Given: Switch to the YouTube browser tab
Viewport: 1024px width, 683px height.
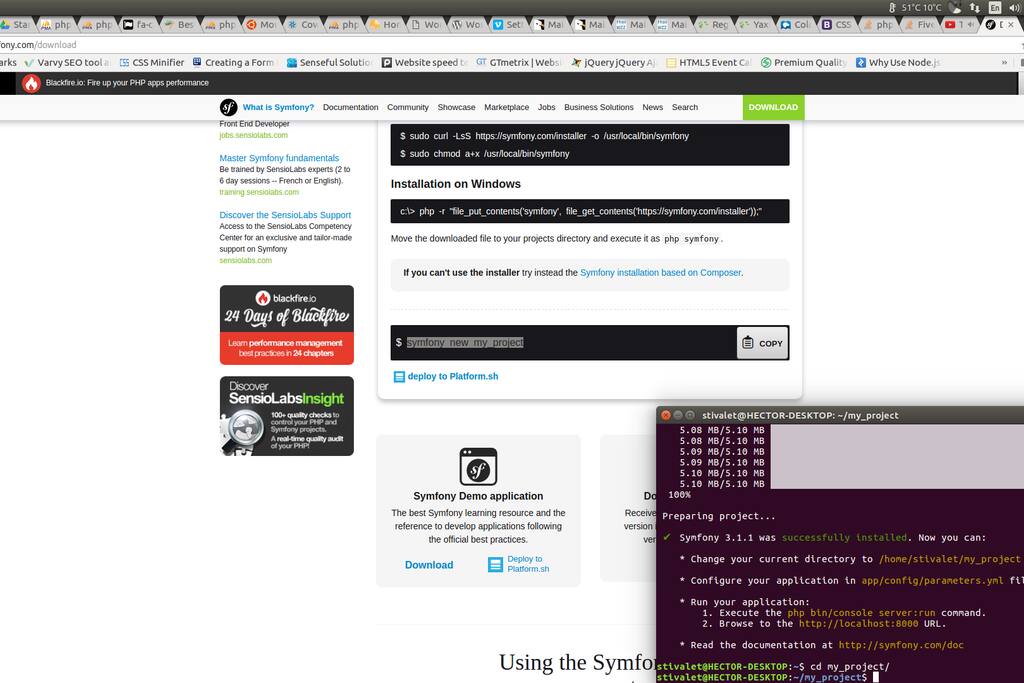Looking at the screenshot, I should tap(959, 25).
